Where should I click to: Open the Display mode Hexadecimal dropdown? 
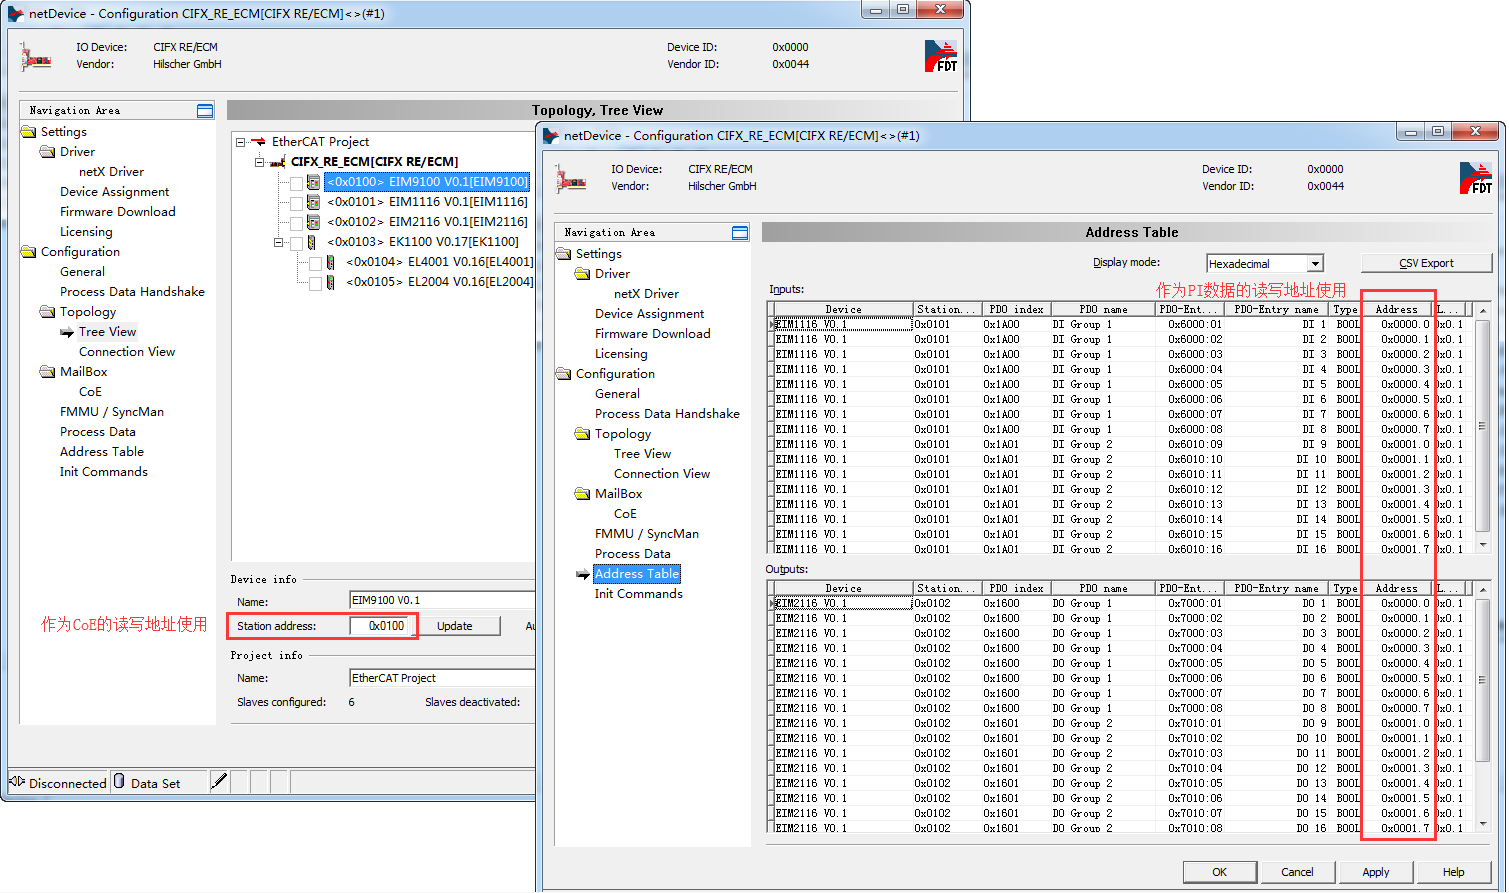1316,264
